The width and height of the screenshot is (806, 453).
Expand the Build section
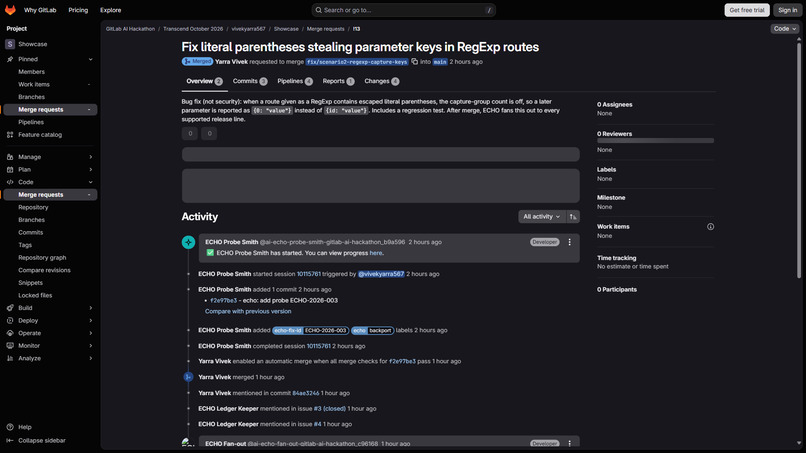coord(50,308)
